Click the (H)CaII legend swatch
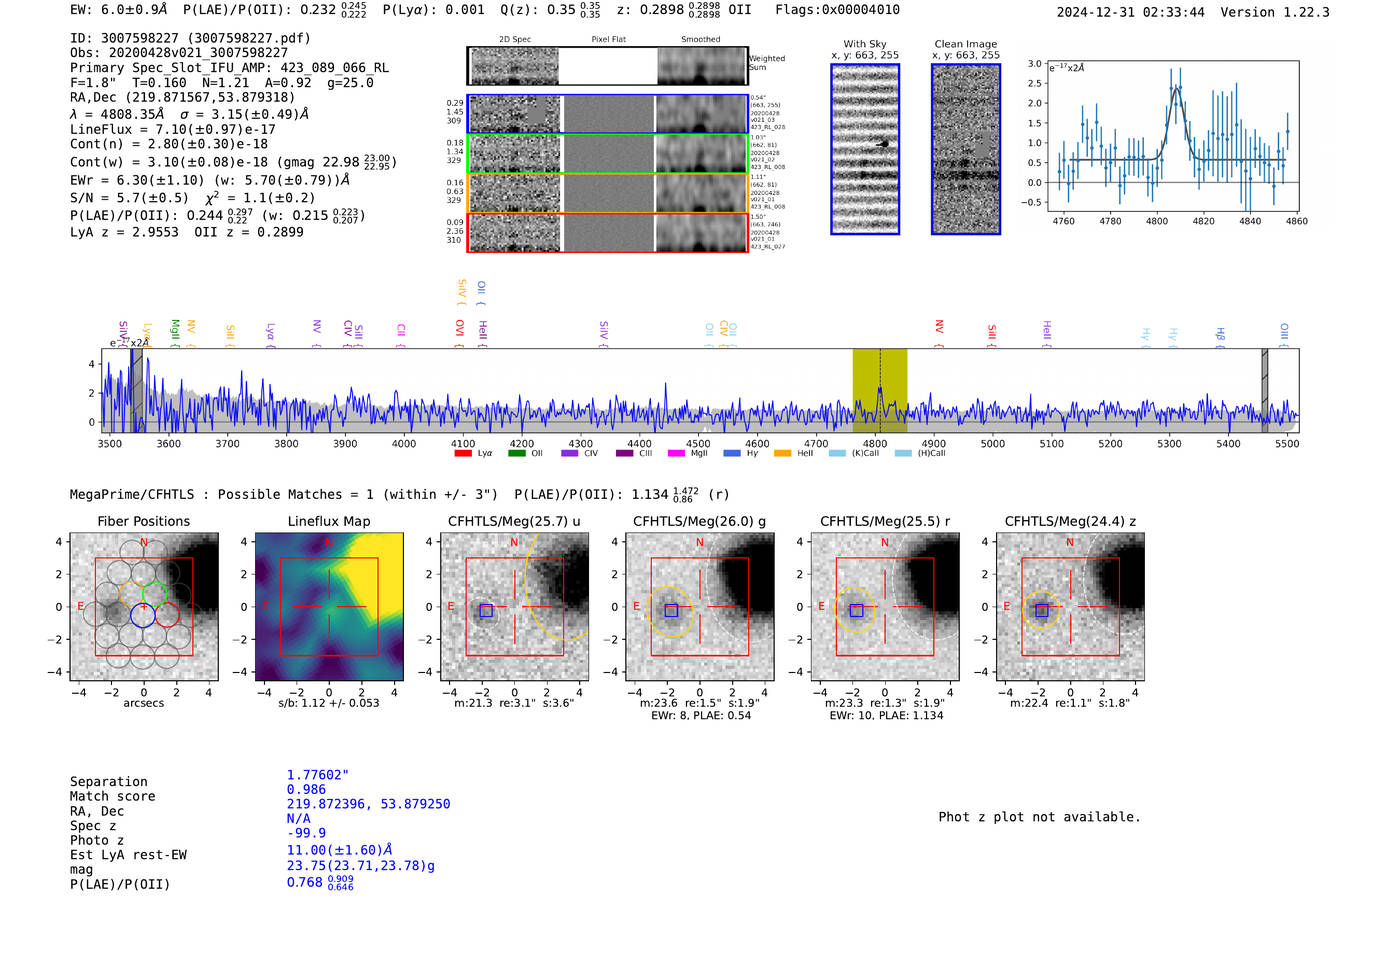The height and width of the screenshot is (953, 1400). click(x=903, y=453)
